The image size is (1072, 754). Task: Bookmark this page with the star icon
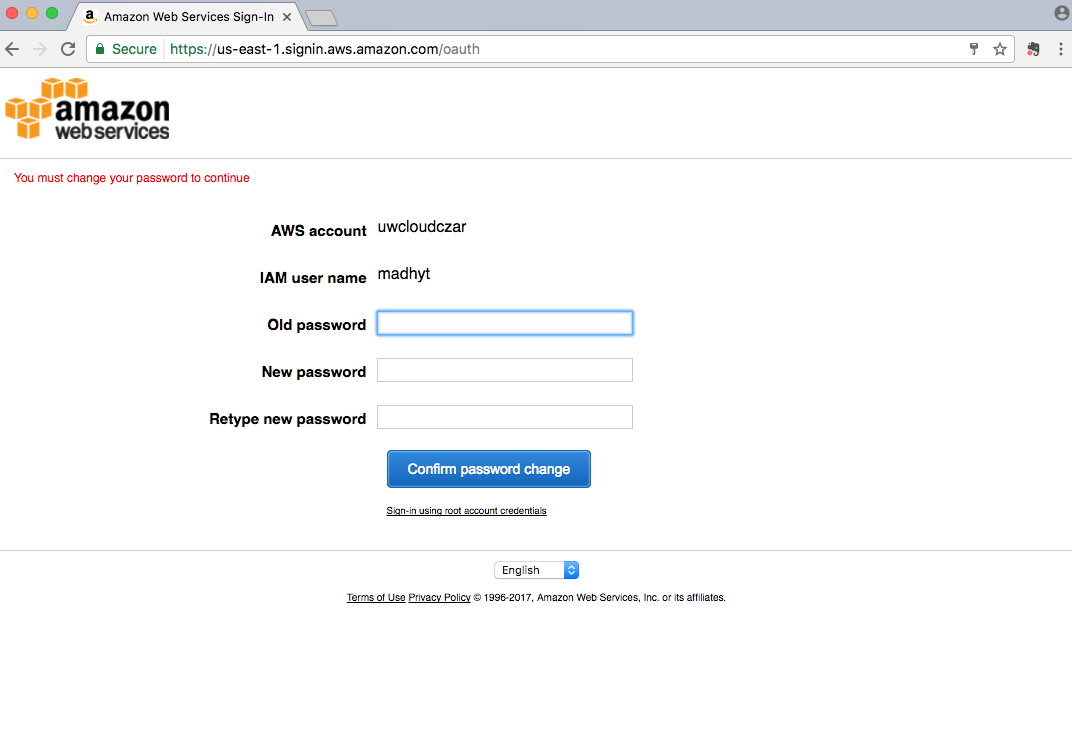(1000, 49)
